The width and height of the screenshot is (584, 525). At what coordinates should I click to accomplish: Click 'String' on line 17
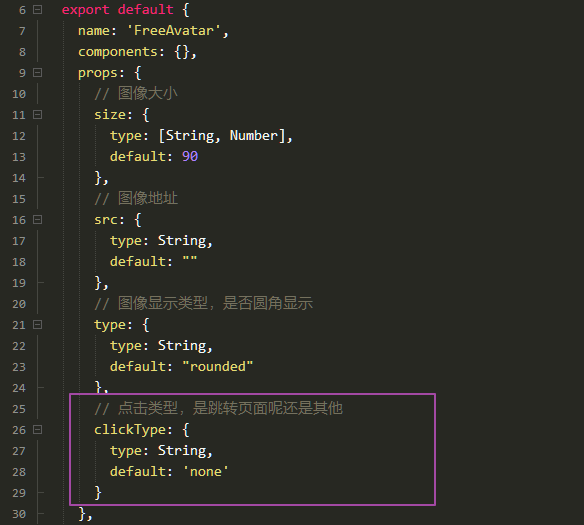pyautogui.click(x=182, y=241)
